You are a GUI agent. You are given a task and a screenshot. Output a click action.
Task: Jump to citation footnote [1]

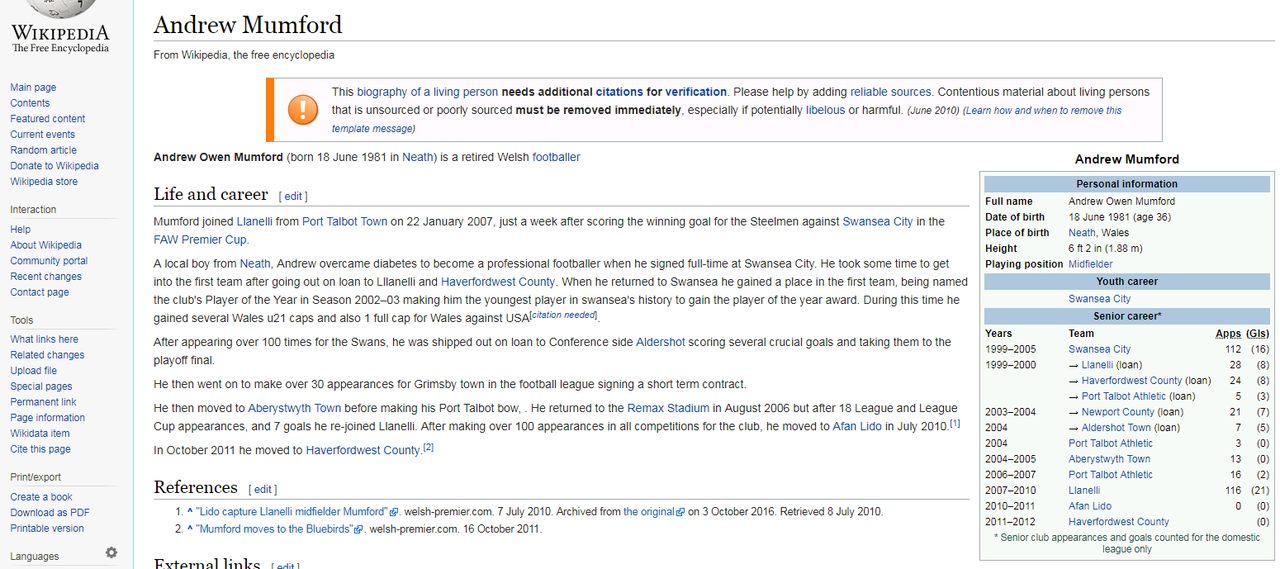[955, 423]
